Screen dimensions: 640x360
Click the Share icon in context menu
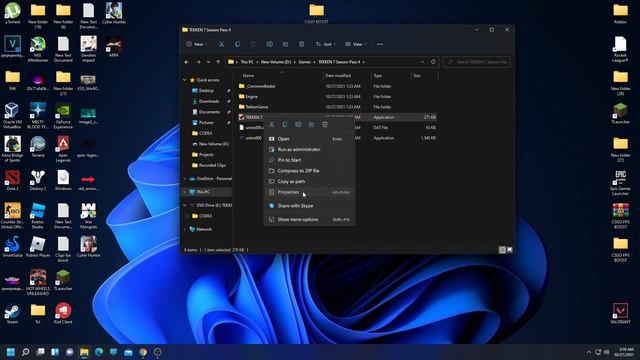311,124
